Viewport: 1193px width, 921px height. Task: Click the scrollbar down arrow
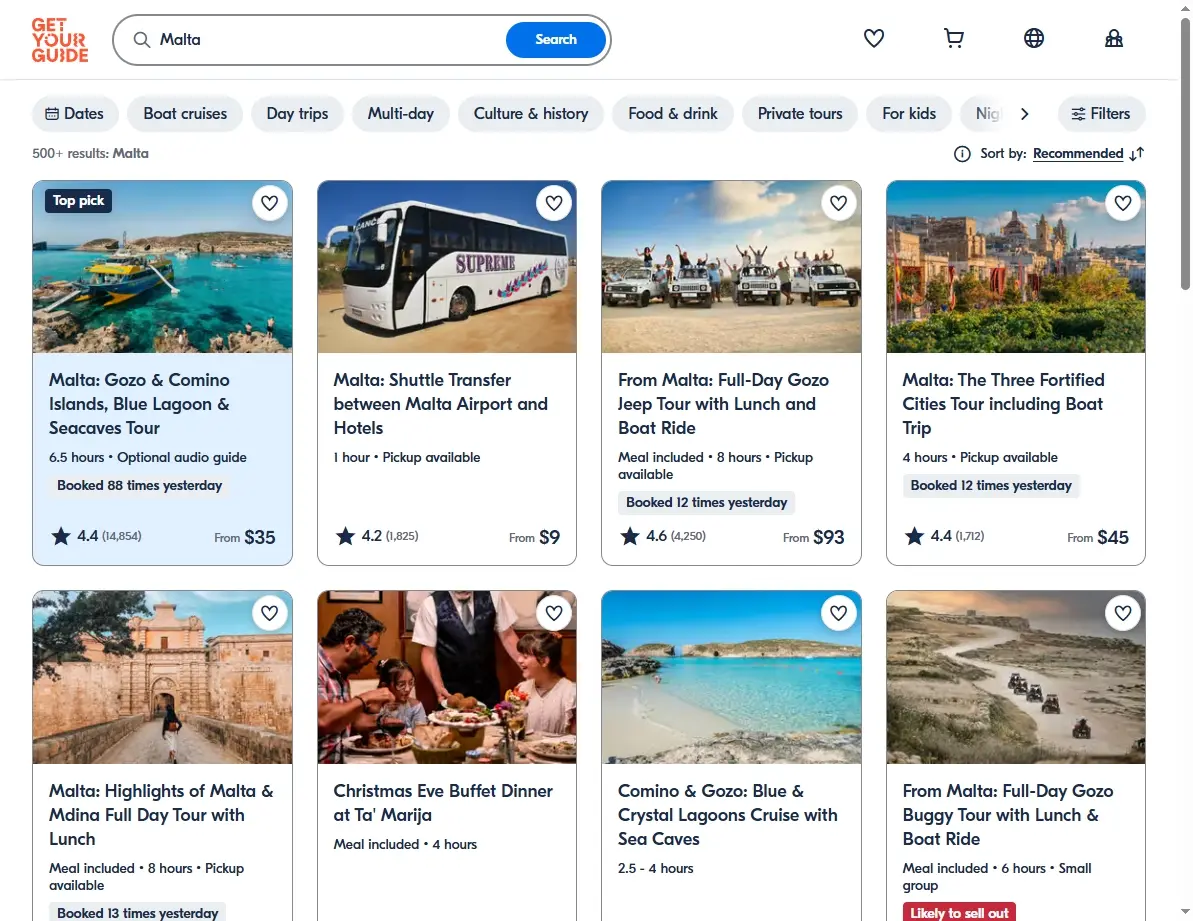point(1185,911)
